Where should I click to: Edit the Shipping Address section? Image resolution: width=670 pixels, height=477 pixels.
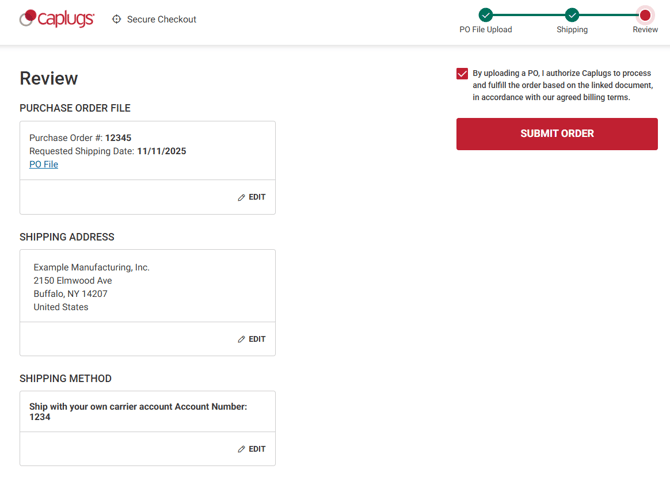click(x=252, y=339)
